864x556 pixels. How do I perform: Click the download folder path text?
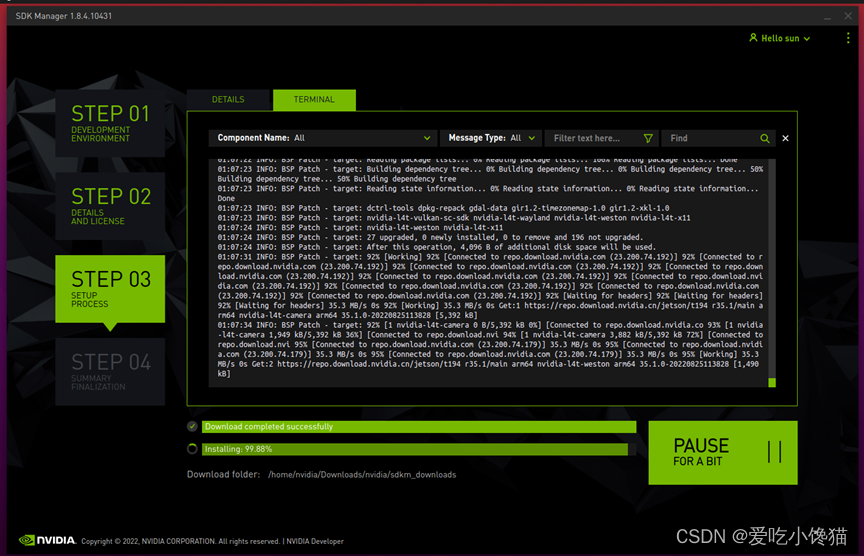[362, 474]
